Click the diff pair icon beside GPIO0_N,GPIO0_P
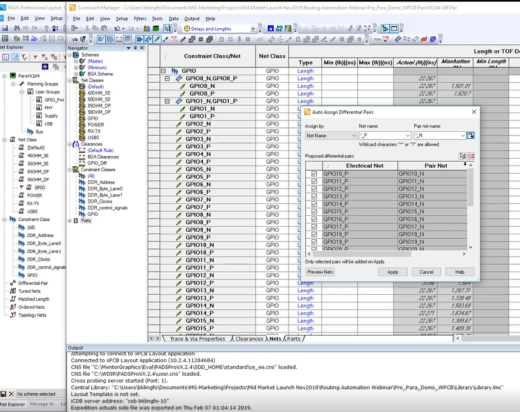Screen dimensions: 520x412 click(x=179, y=78)
